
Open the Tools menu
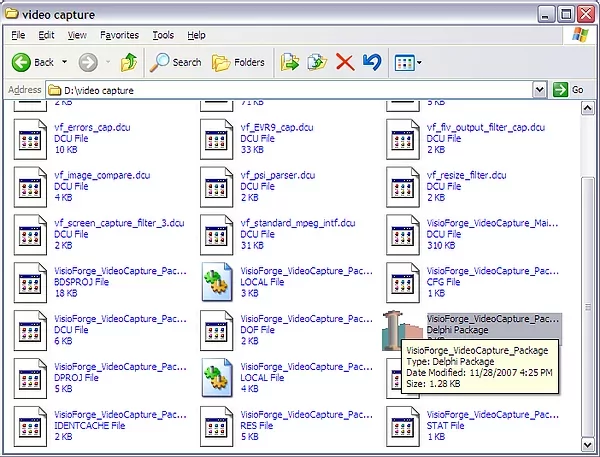pos(162,35)
